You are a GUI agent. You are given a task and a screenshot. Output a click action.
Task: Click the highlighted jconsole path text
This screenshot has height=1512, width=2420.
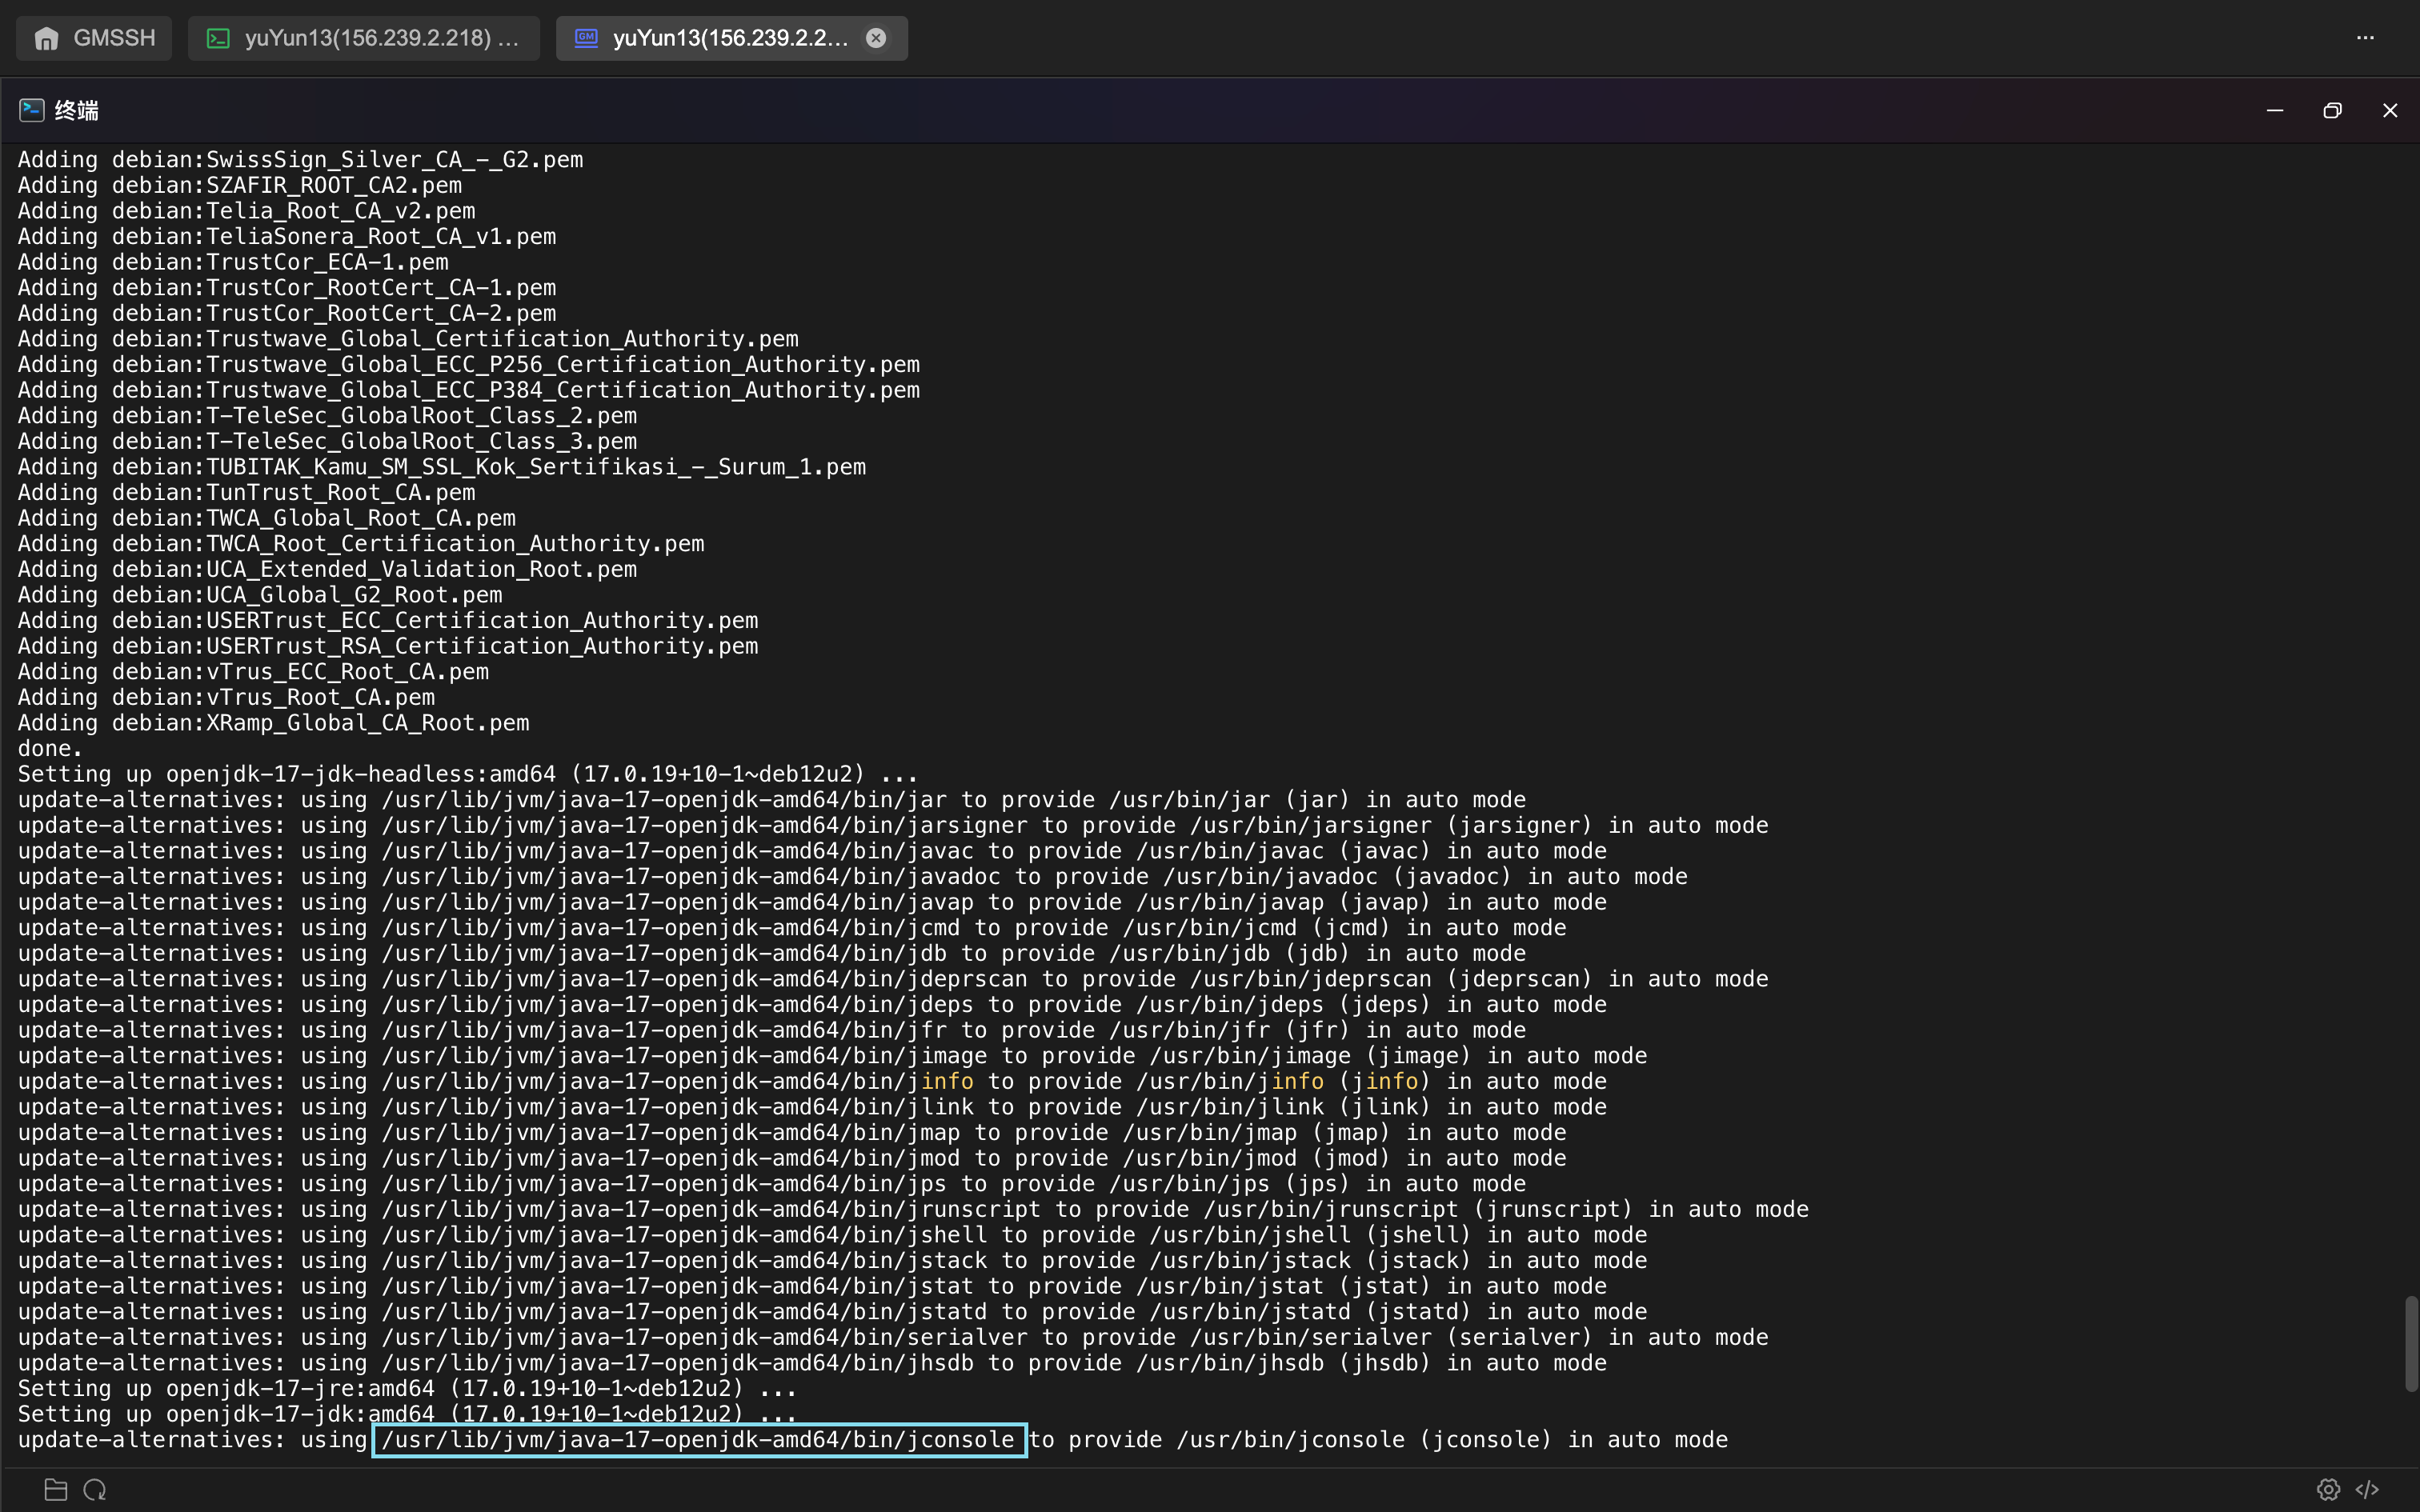click(x=698, y=1440)
